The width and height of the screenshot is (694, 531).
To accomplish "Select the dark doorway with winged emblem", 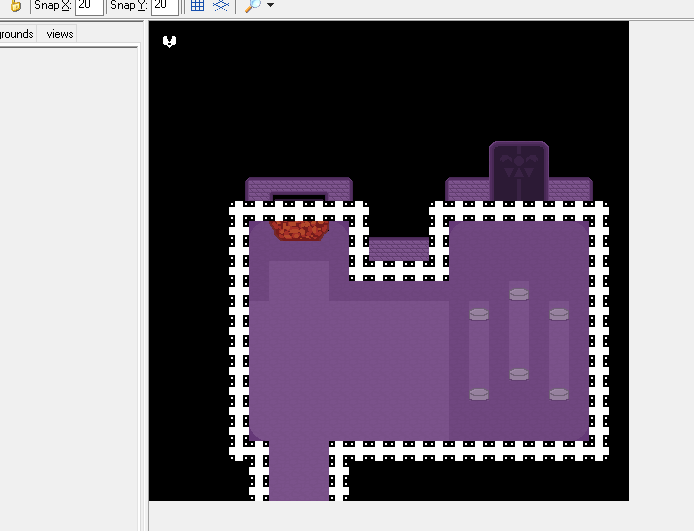I will click(x=519, y=171).
